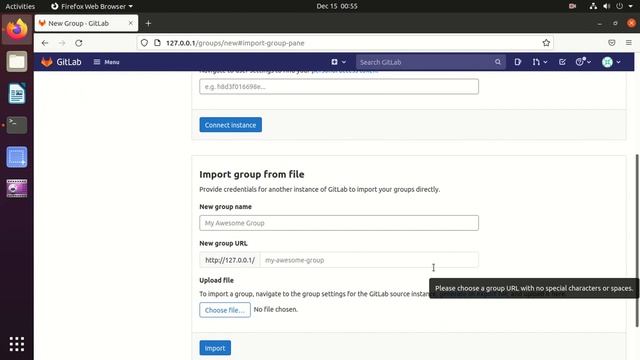Open the create new plus dropdown
The image size is (640, 360).
[338, 62]
